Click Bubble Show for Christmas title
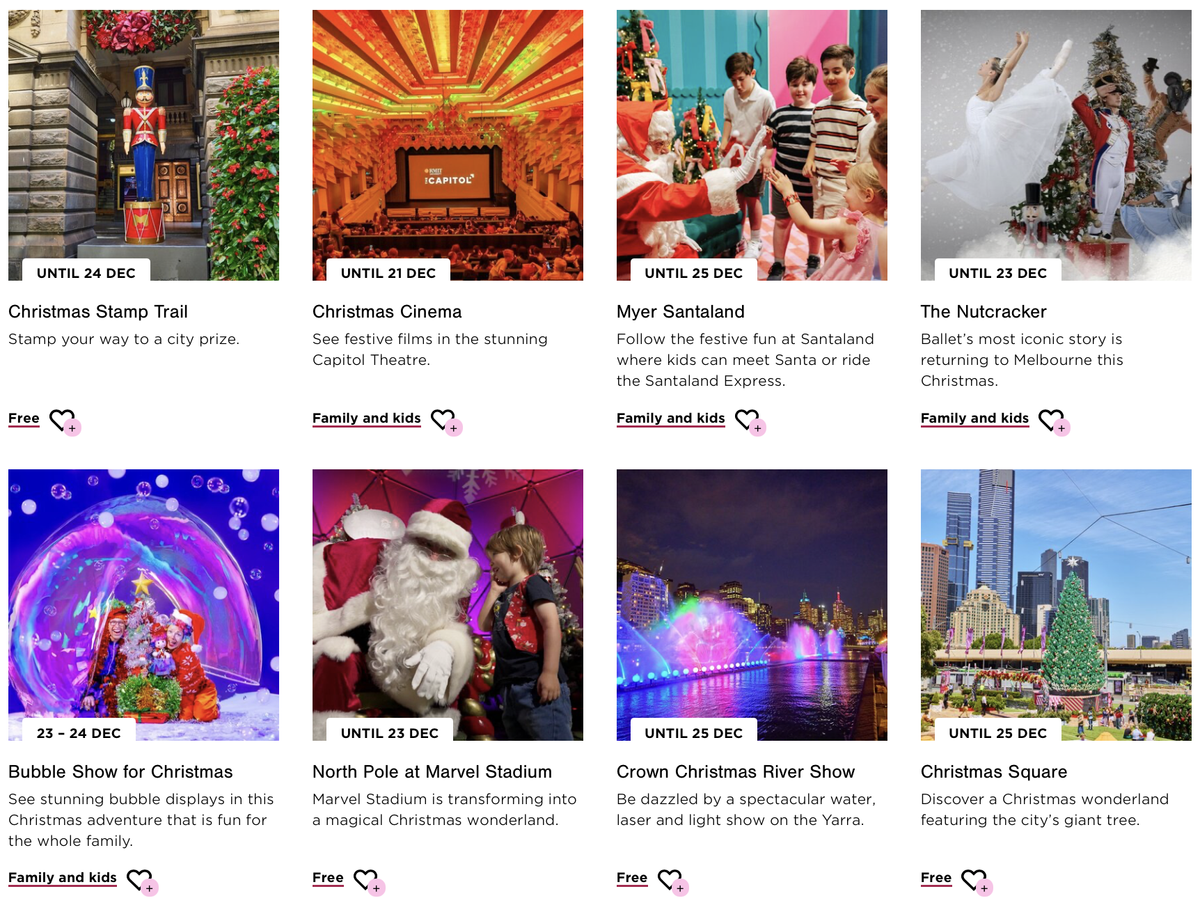The height and width of the screenshot is (908, 1200). (121, 772)
